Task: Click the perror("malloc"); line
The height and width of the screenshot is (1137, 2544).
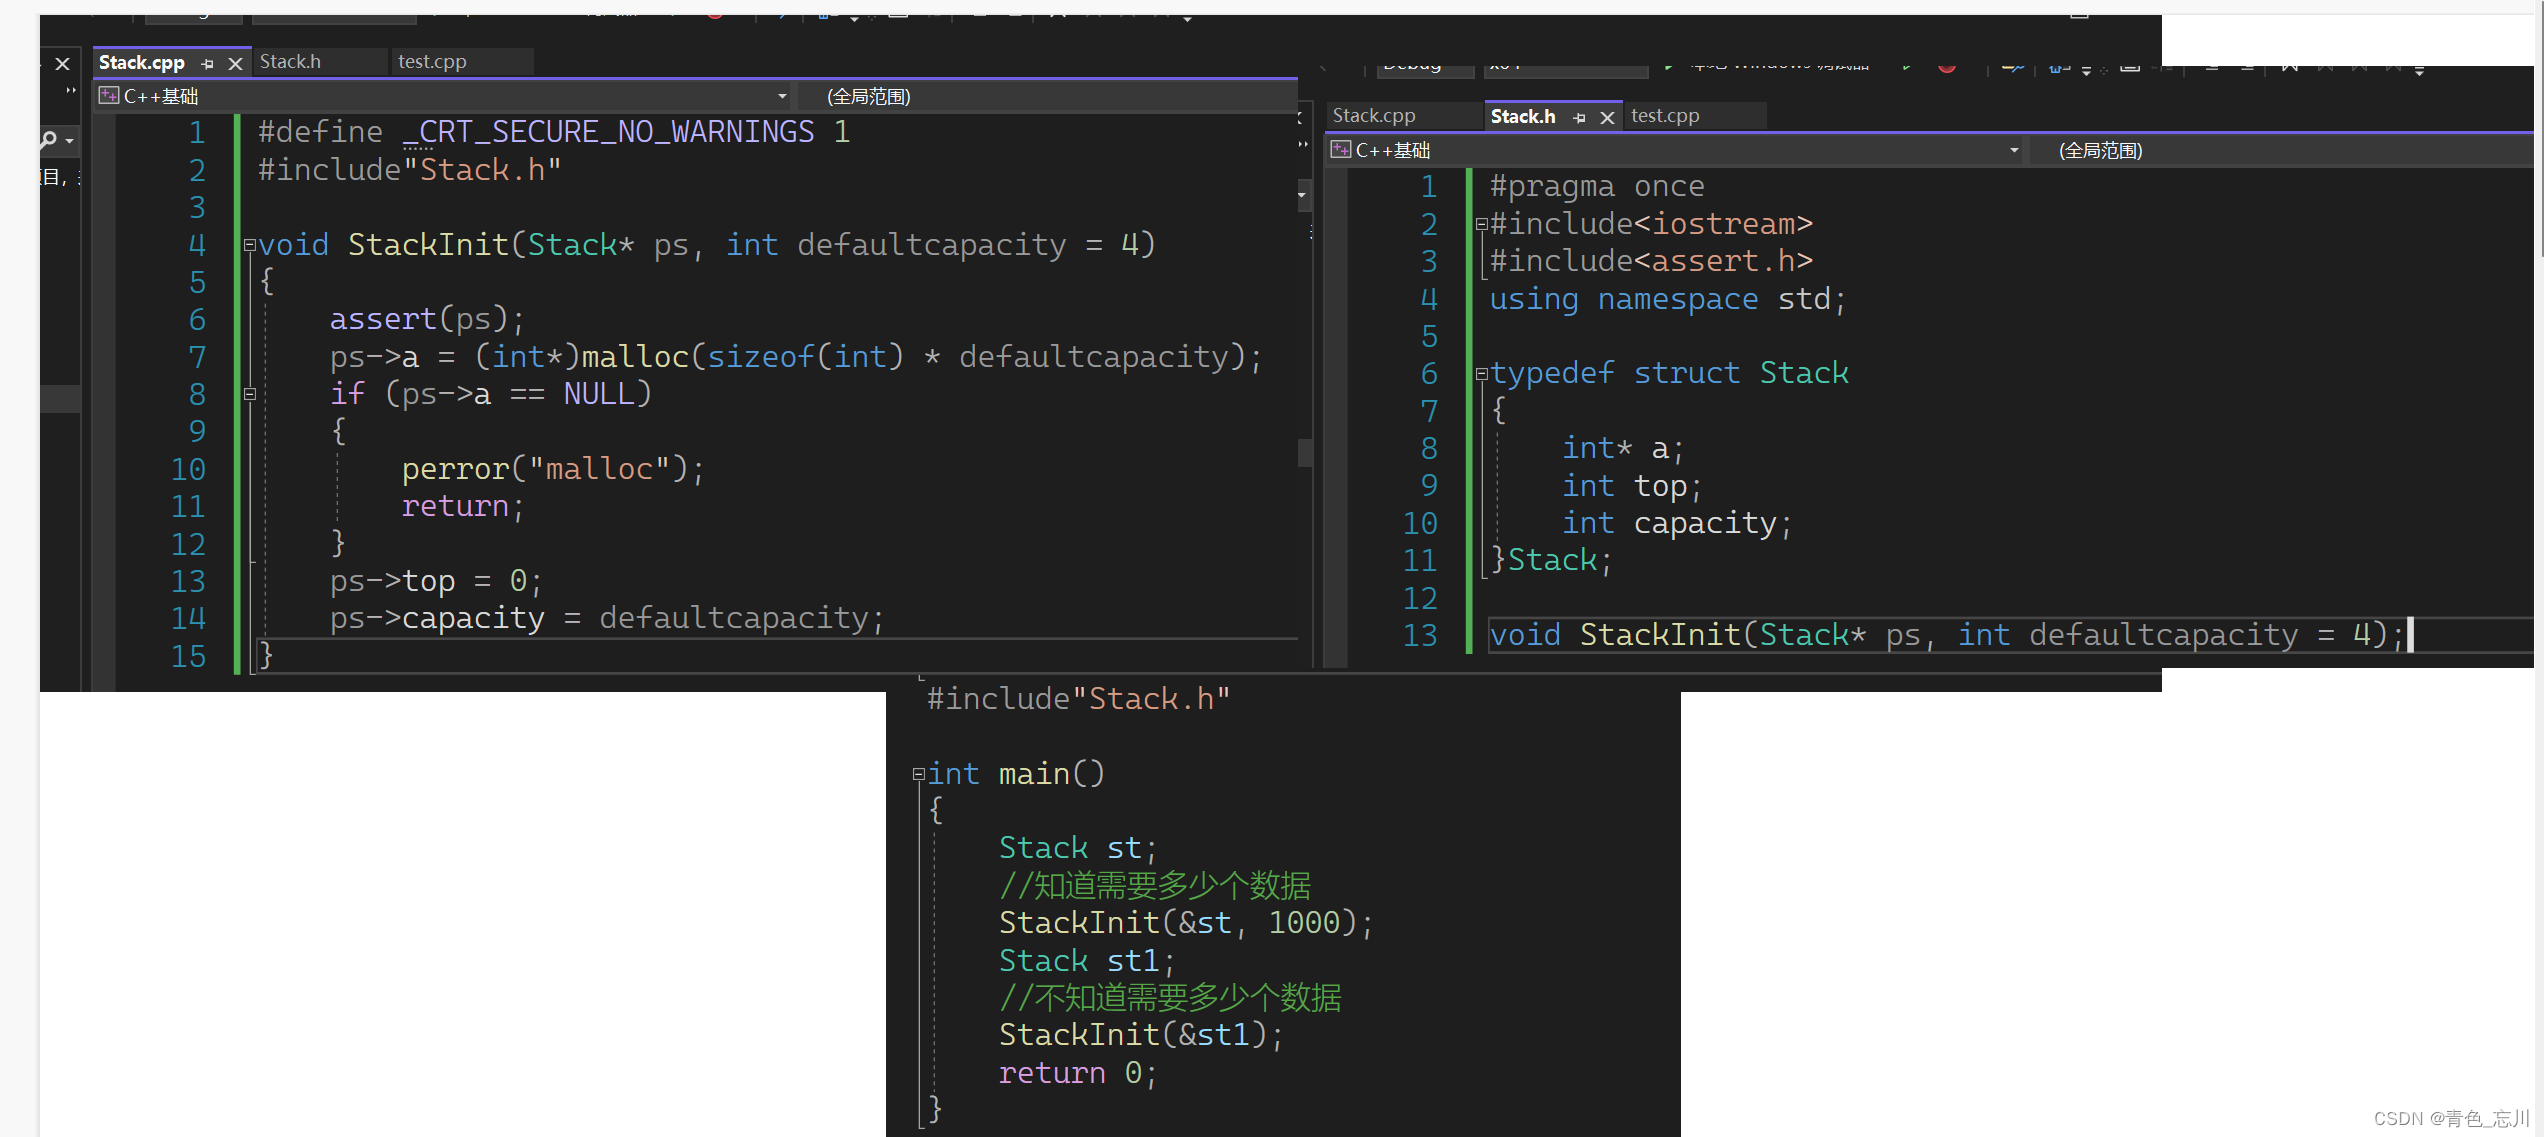Action: pos(553,469)
